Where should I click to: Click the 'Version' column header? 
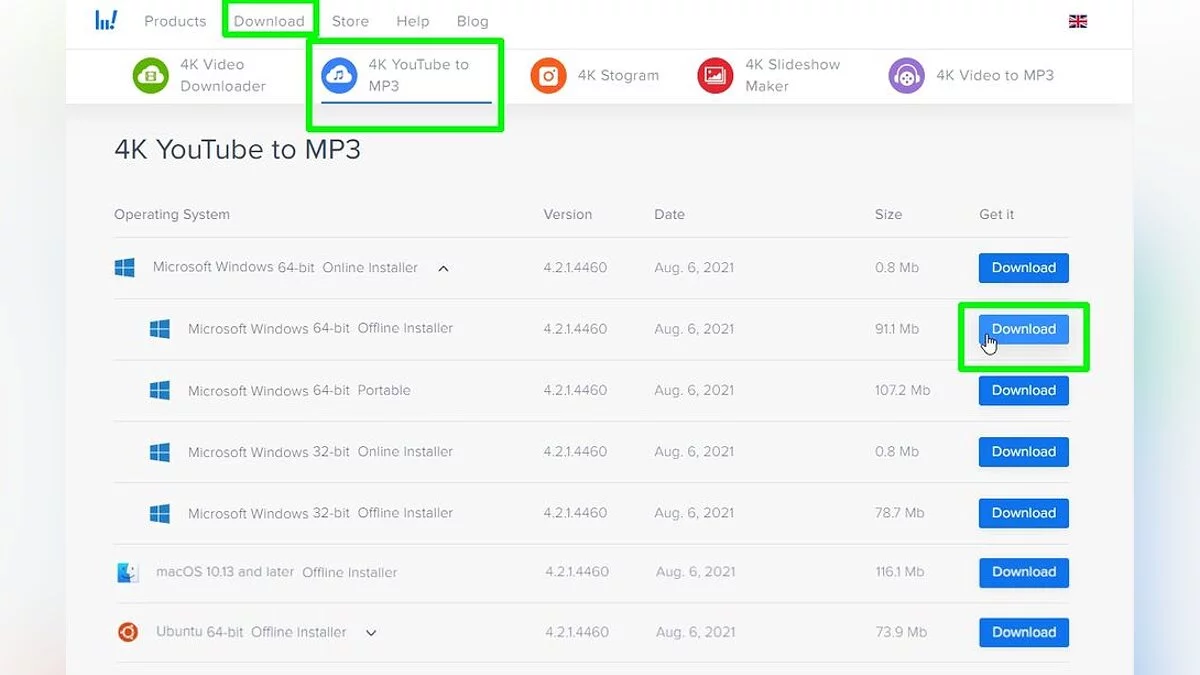point(568,214)
